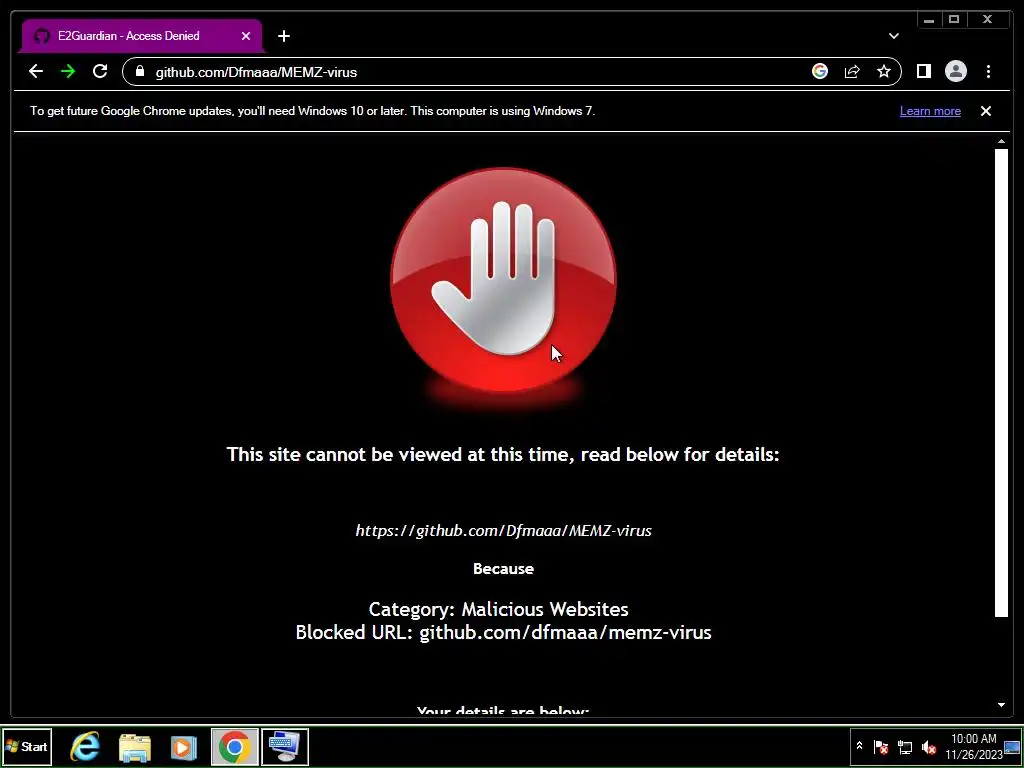The width and height of the screenshot is (1024, 768).
Task: Open Windows Explorer folder icon
Action: (135, 746)
